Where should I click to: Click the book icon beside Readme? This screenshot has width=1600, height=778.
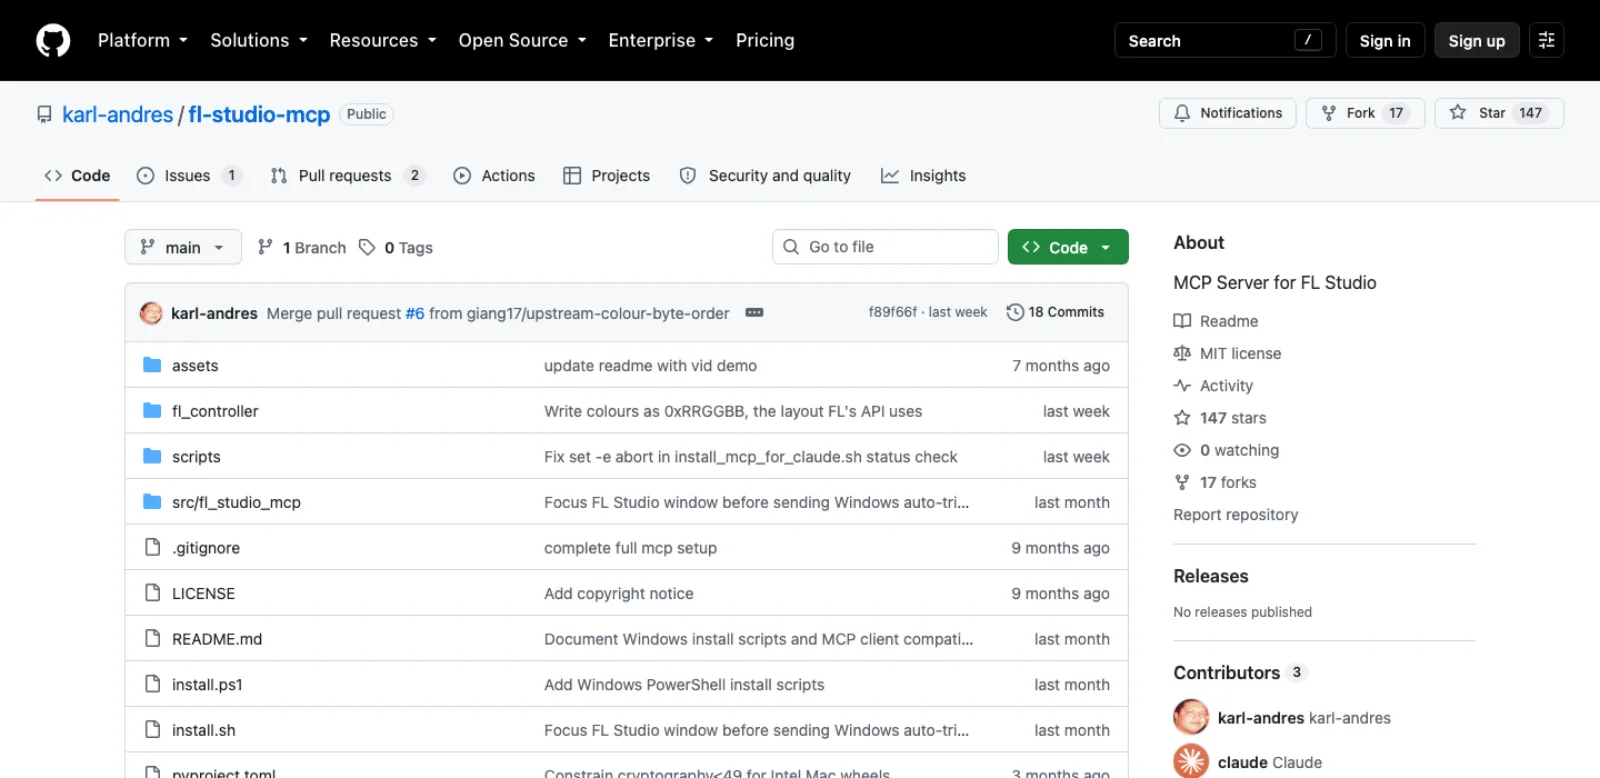coord(1182,321)
